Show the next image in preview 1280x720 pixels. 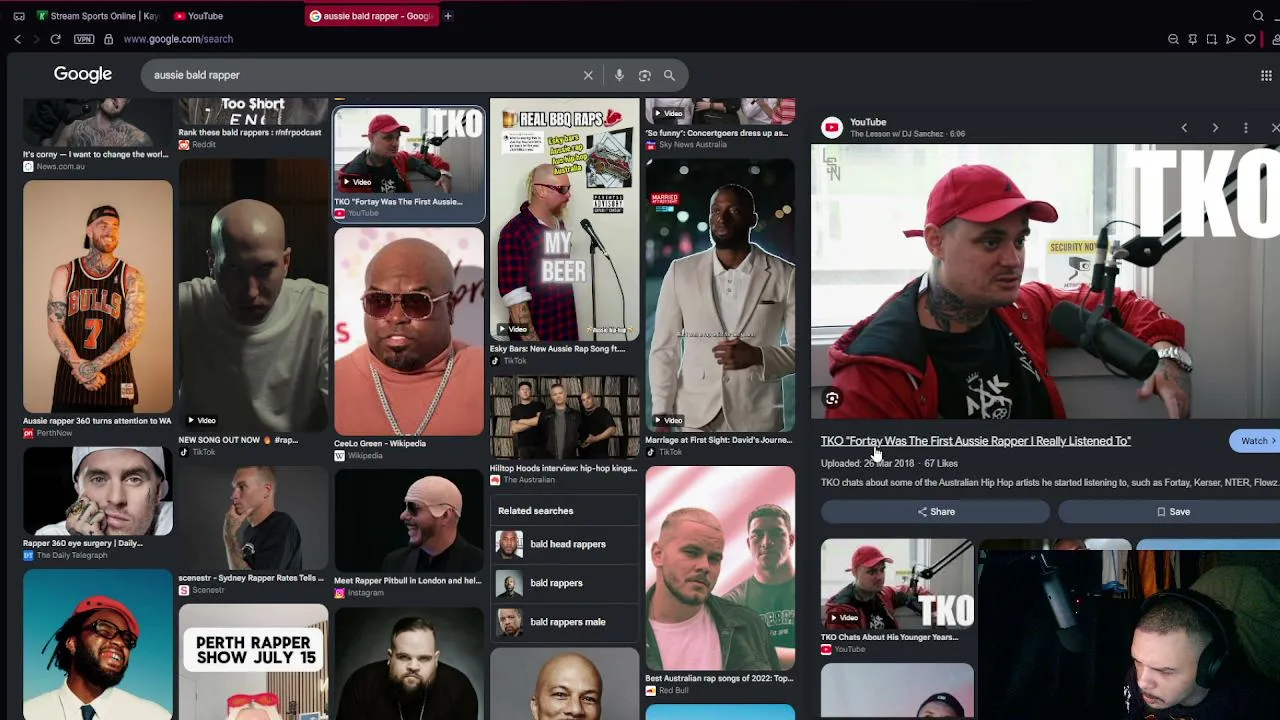1215,128
